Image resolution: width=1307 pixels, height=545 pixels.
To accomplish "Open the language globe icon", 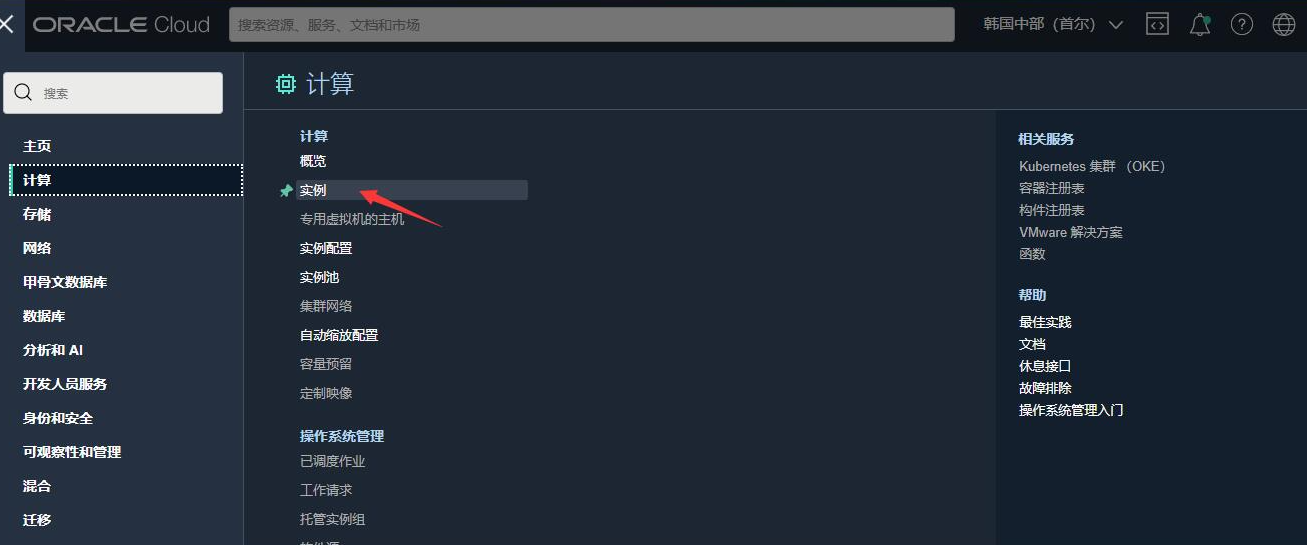I will [x=1284, y=25].
